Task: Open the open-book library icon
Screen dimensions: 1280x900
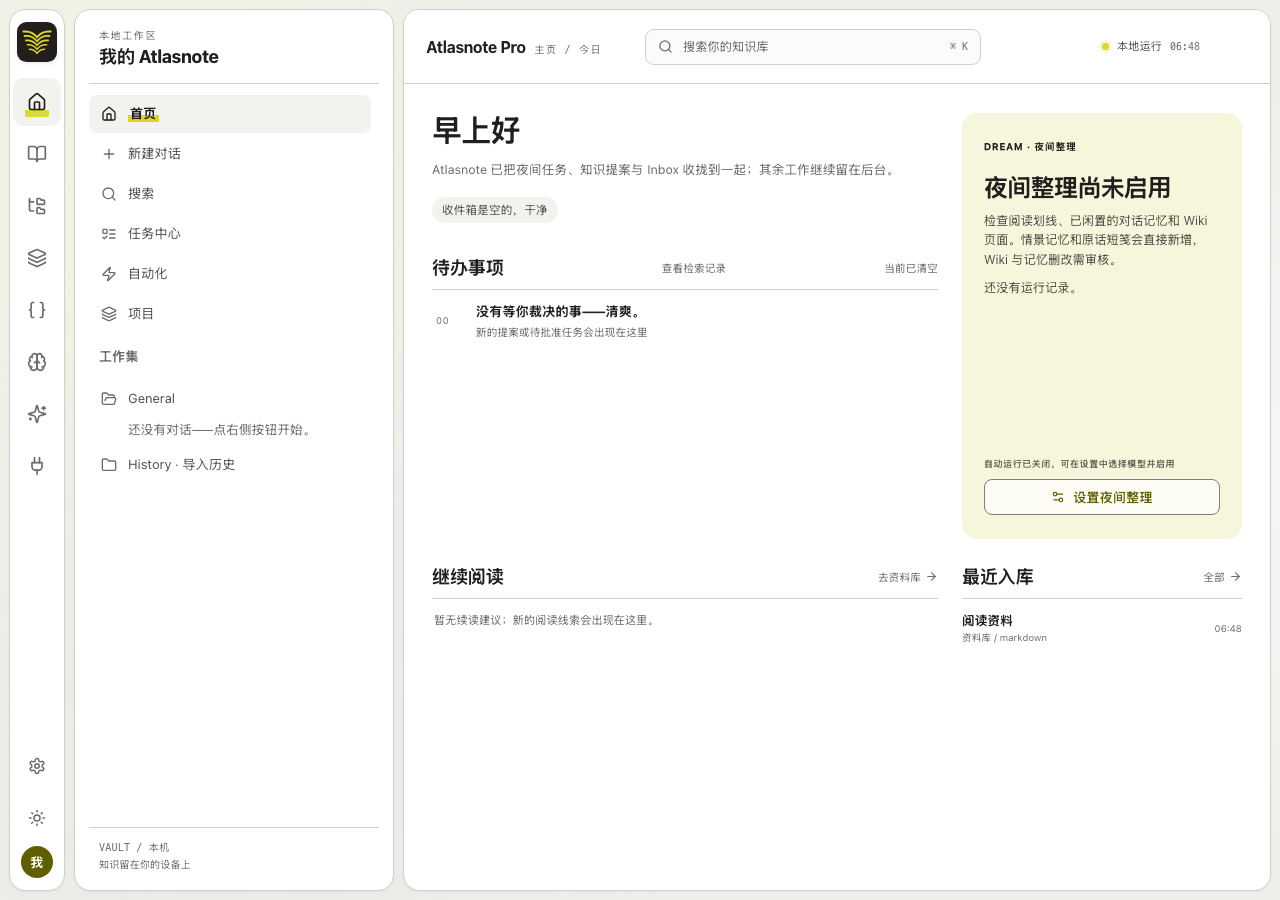Action: coord(37,154)
